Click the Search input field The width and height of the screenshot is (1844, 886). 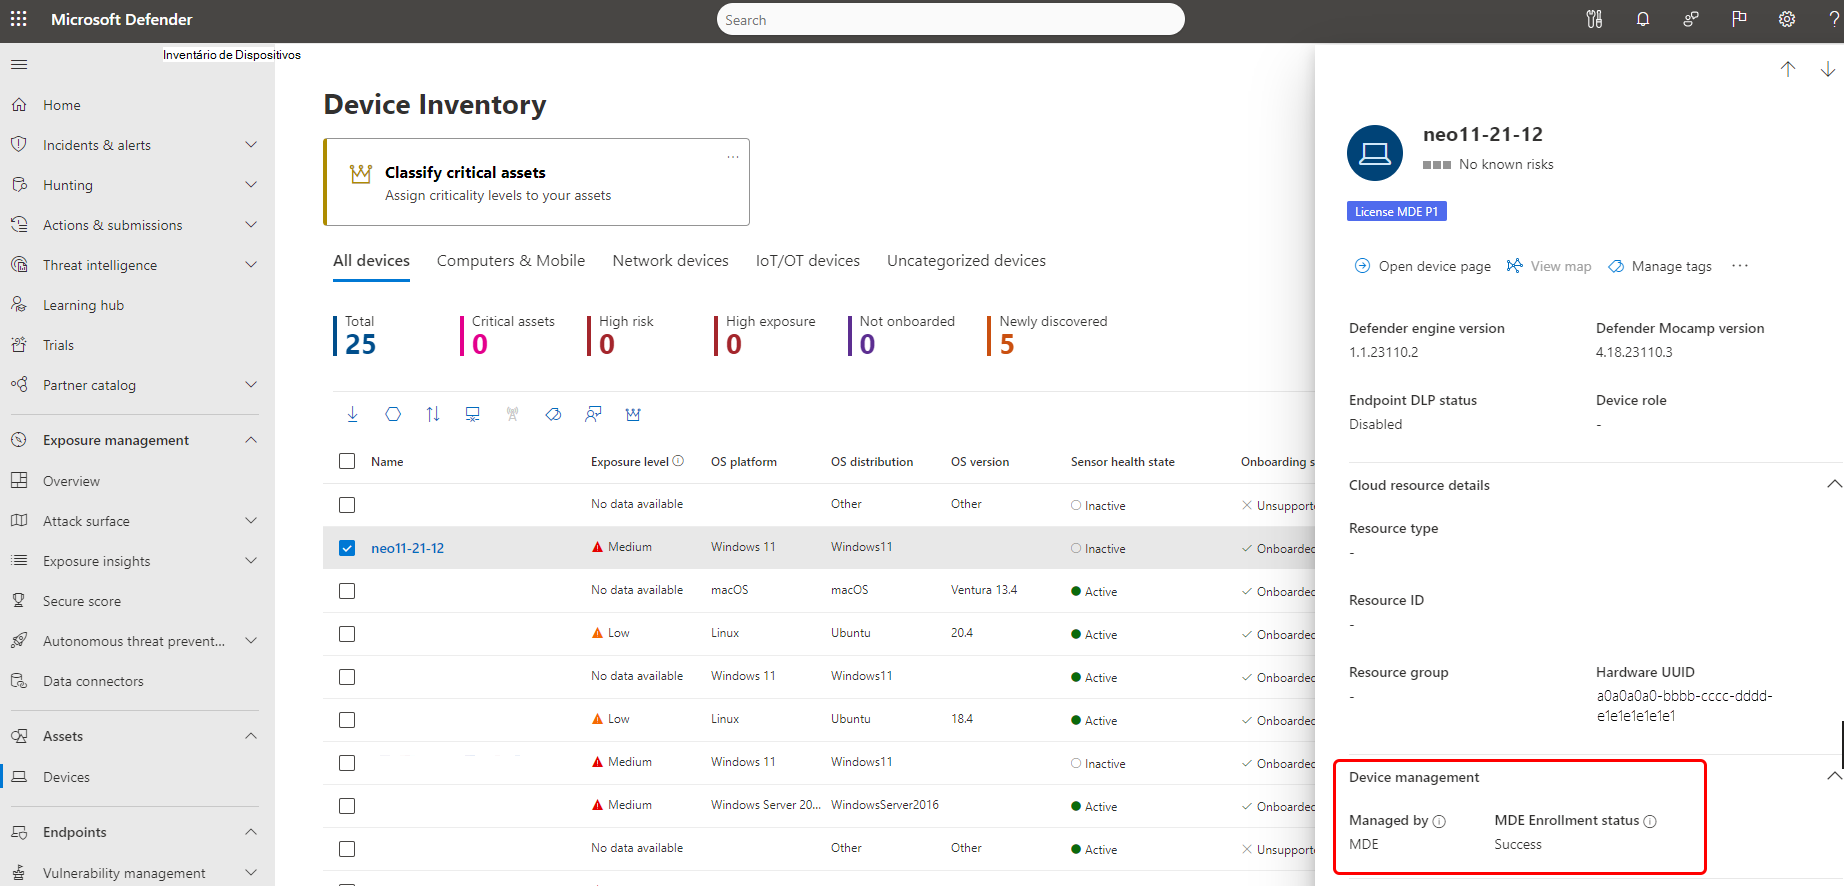(x=951, y=19)
